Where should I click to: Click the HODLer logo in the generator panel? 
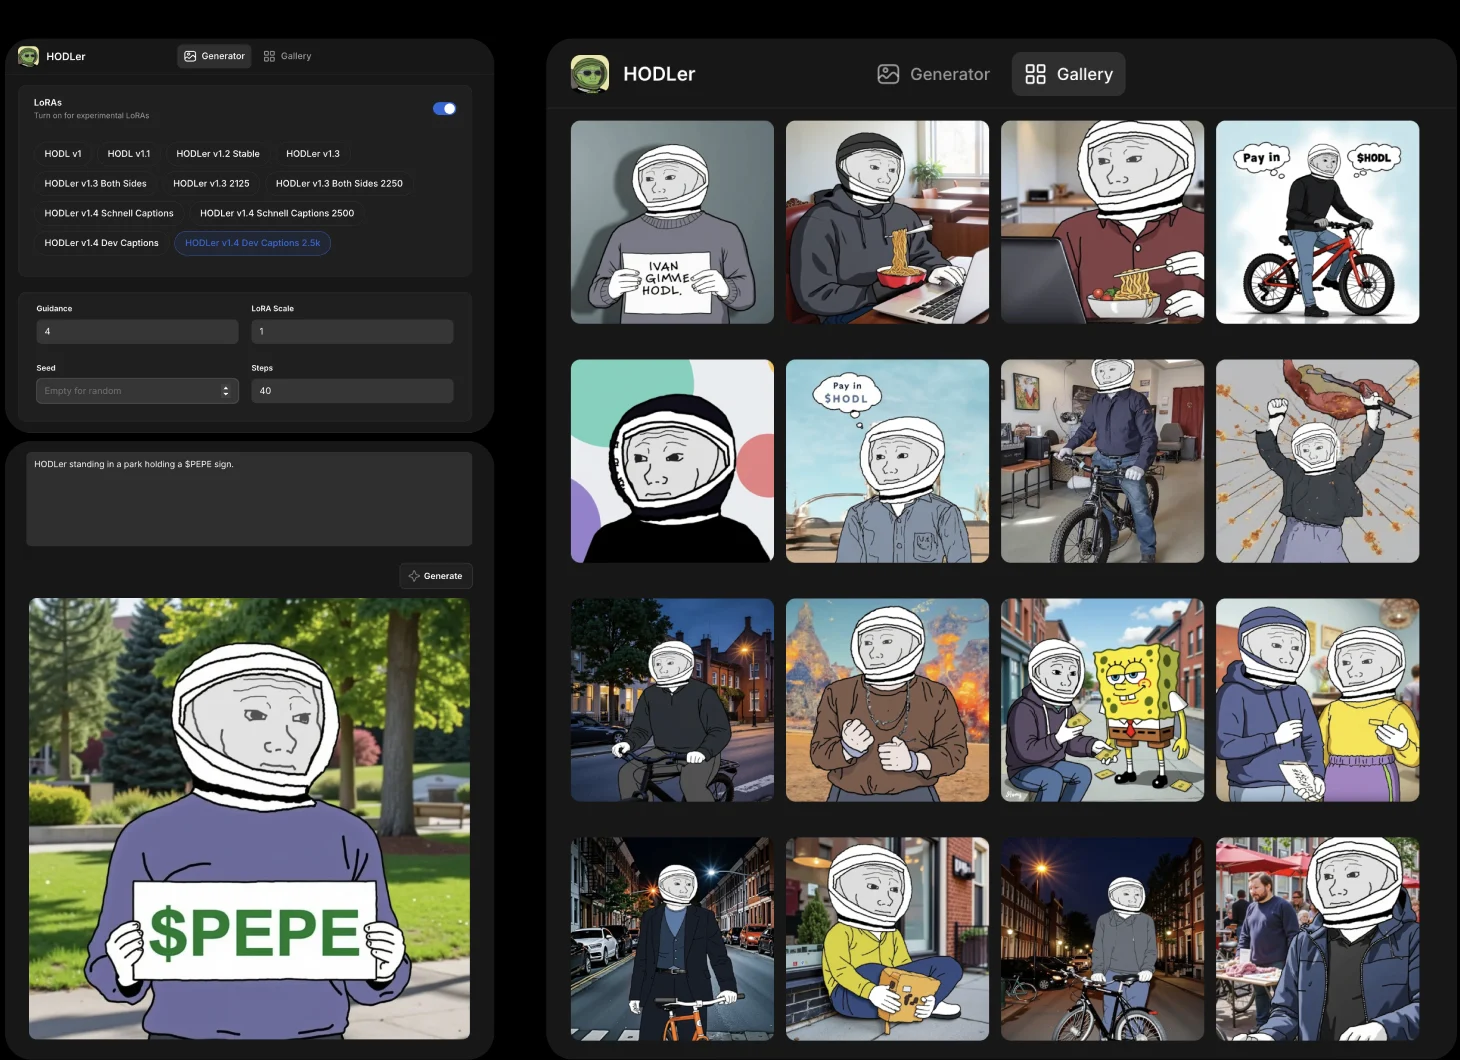[x=28, y=56]
